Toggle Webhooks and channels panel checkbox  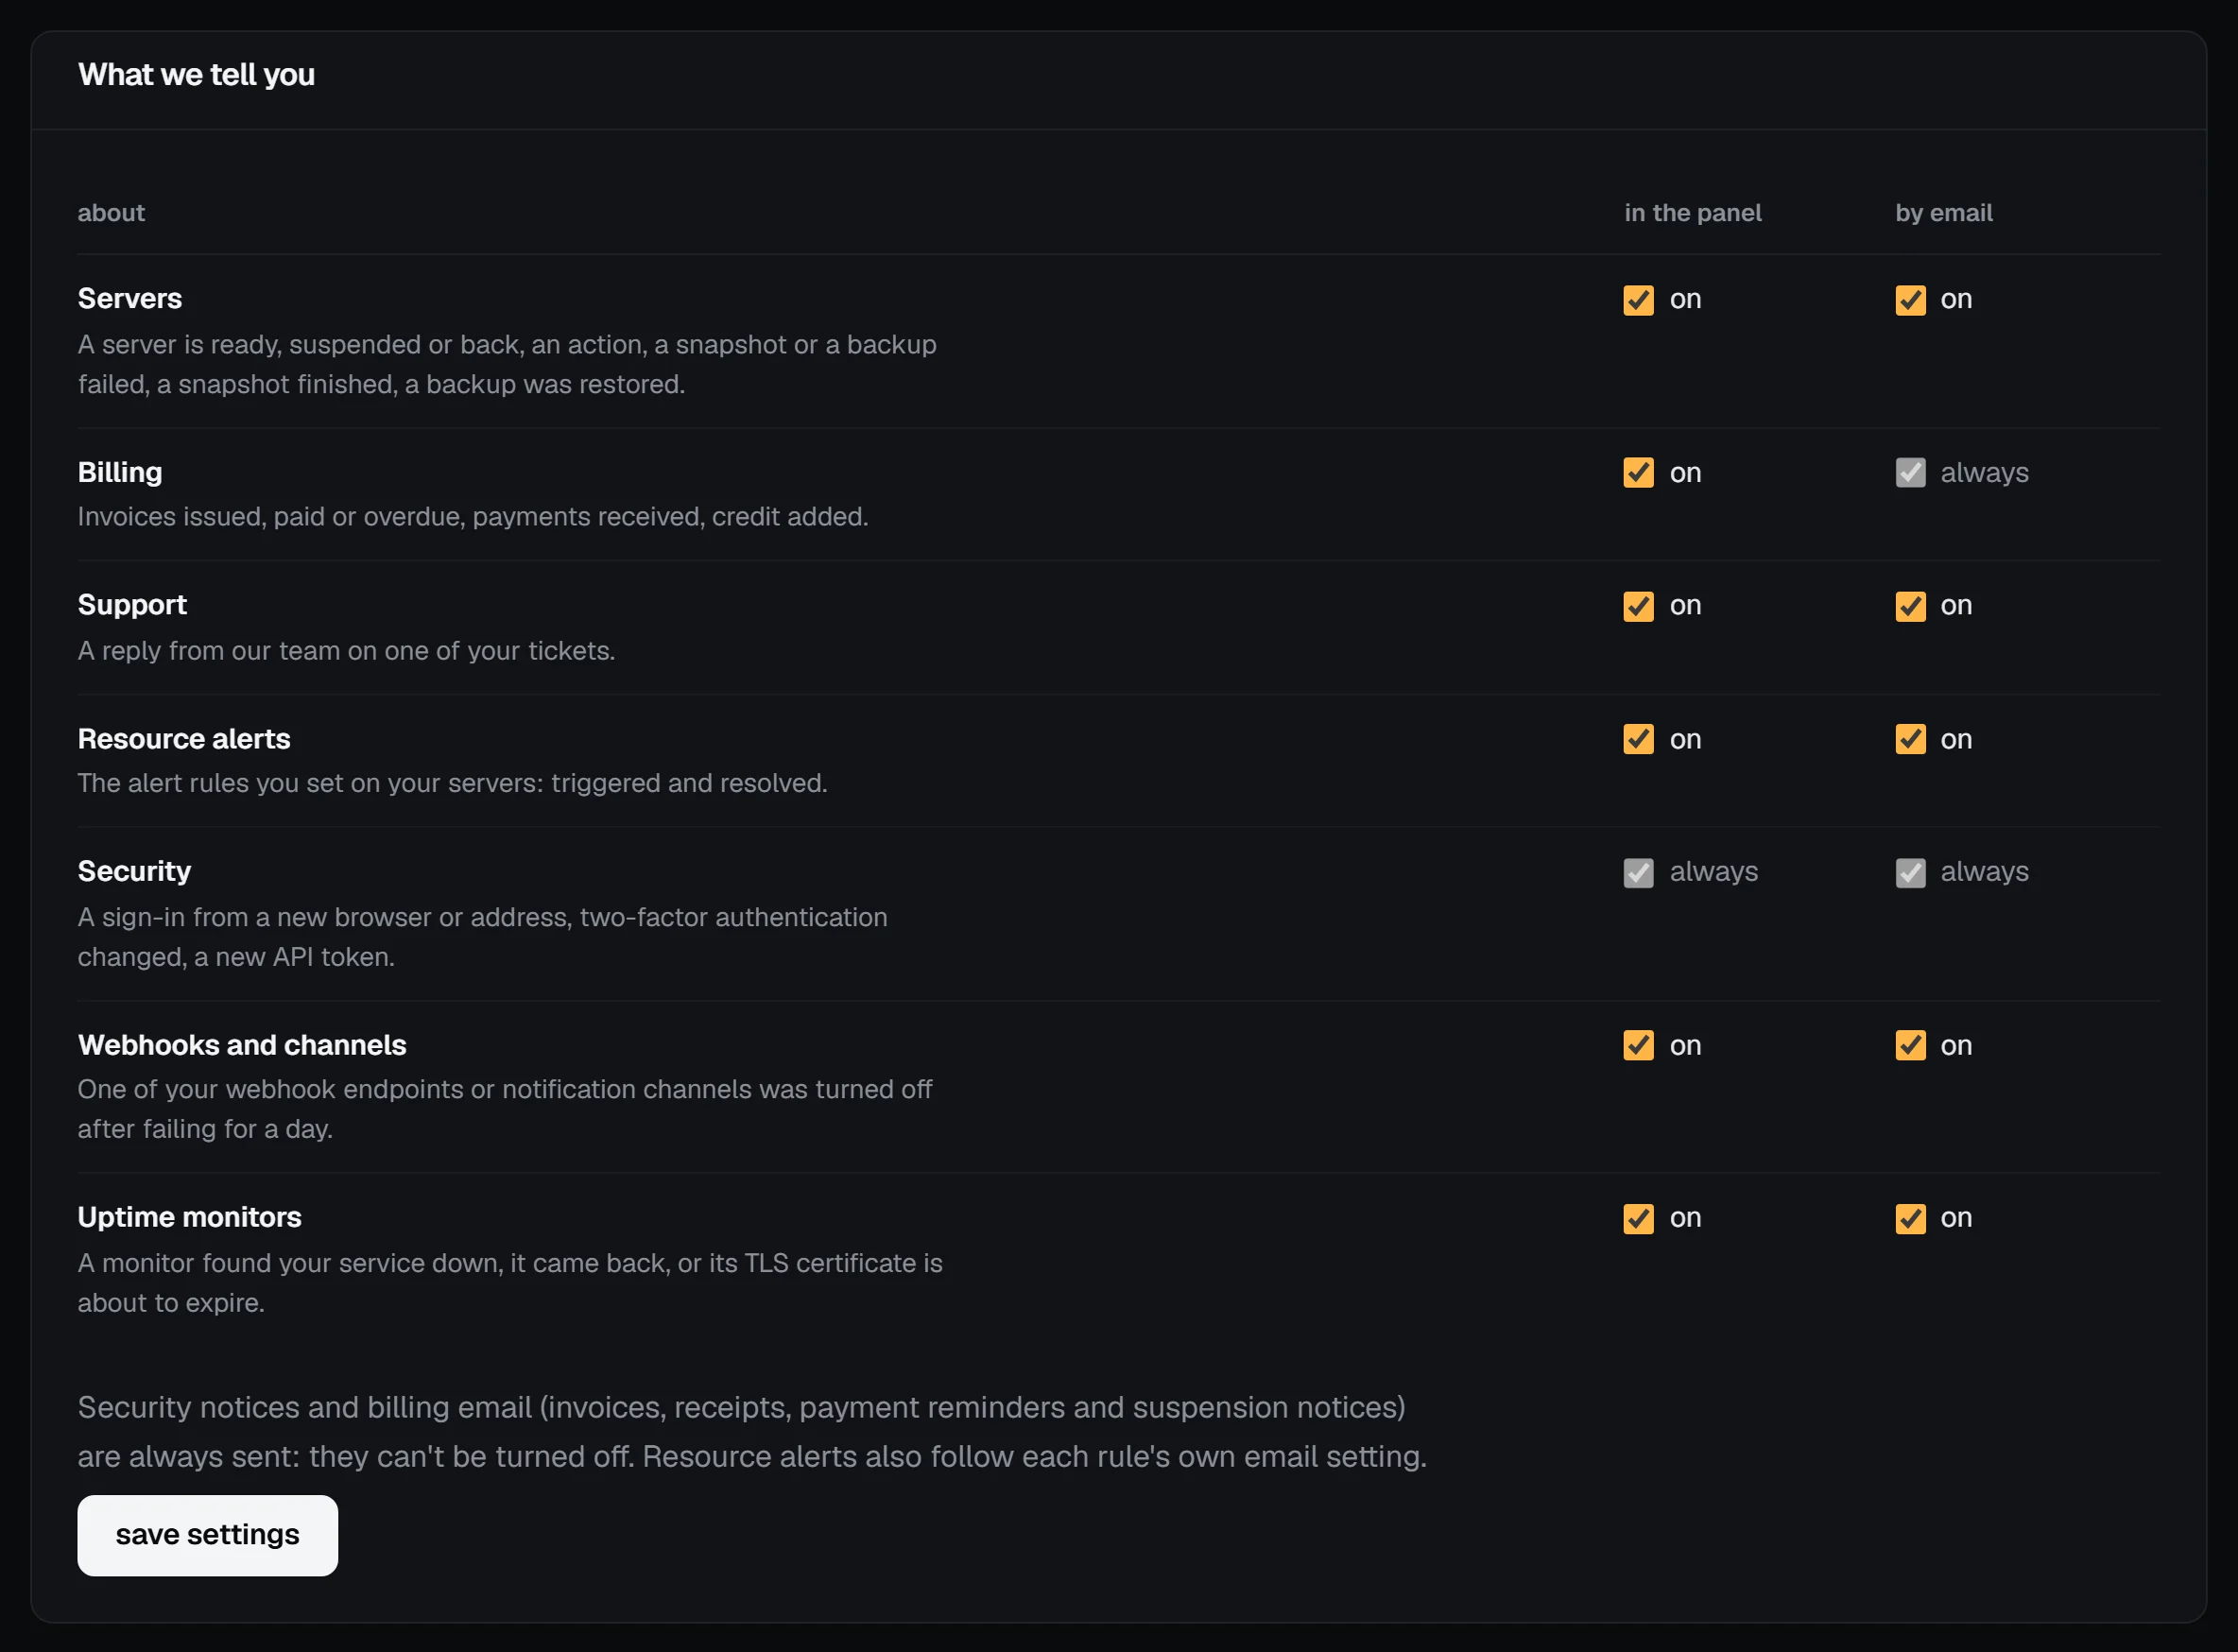[x=1638, y=1045]
